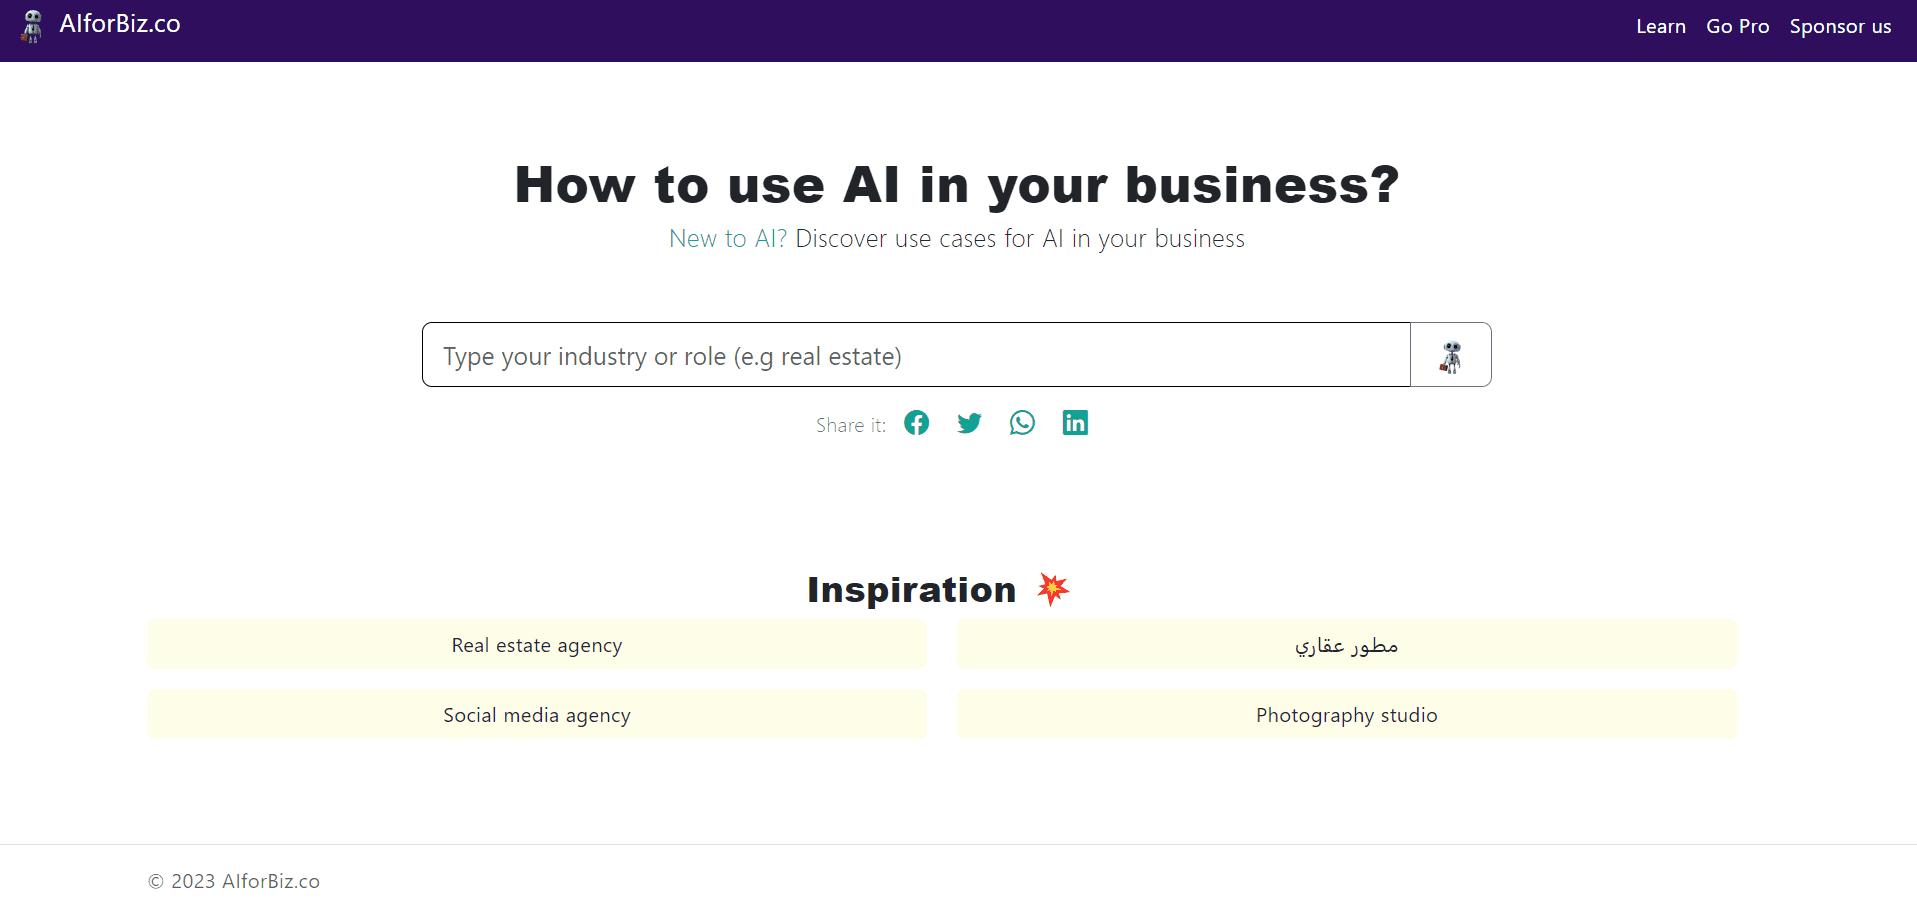The image size is (1917, 917).
Task: Open the Learn menu item
Action: coord(1660,26)
